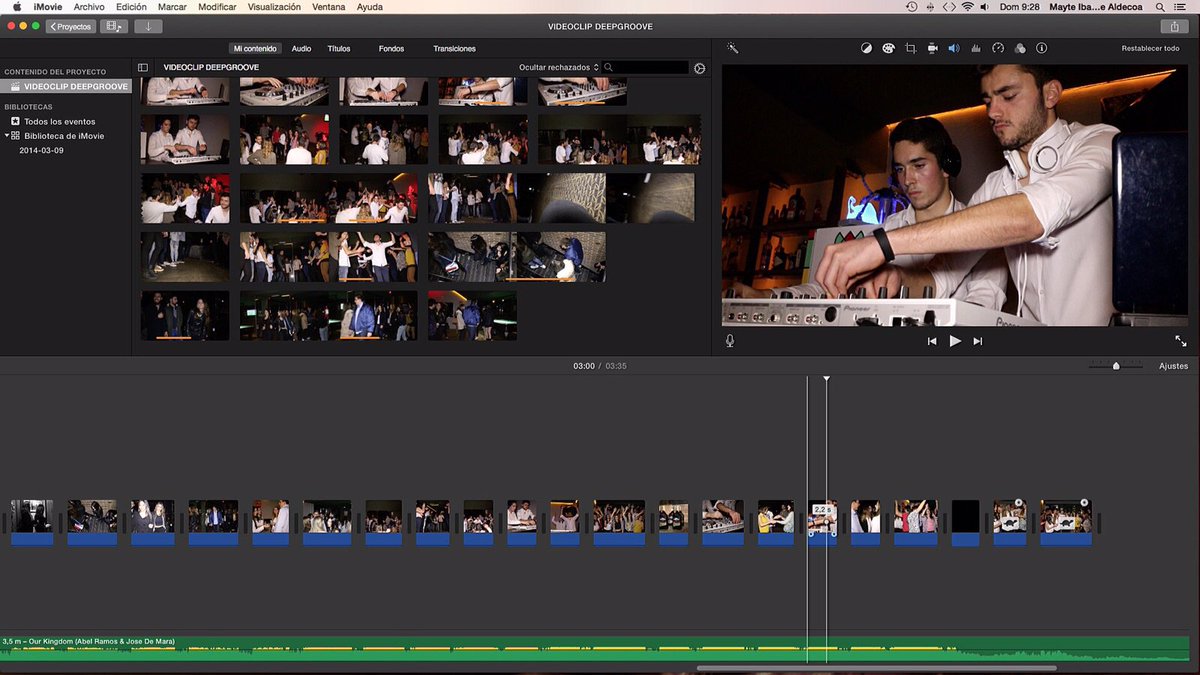Skip to the previous clip
The image size is (1200, 675).
932,341
